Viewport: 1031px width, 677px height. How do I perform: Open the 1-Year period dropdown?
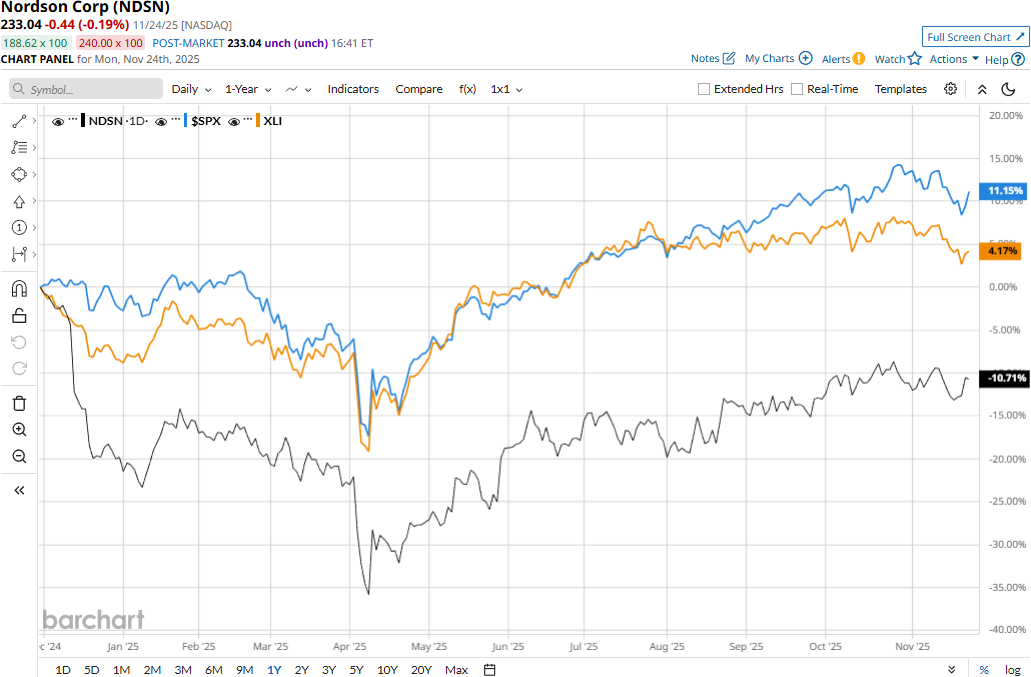click(x=248, y=89)
